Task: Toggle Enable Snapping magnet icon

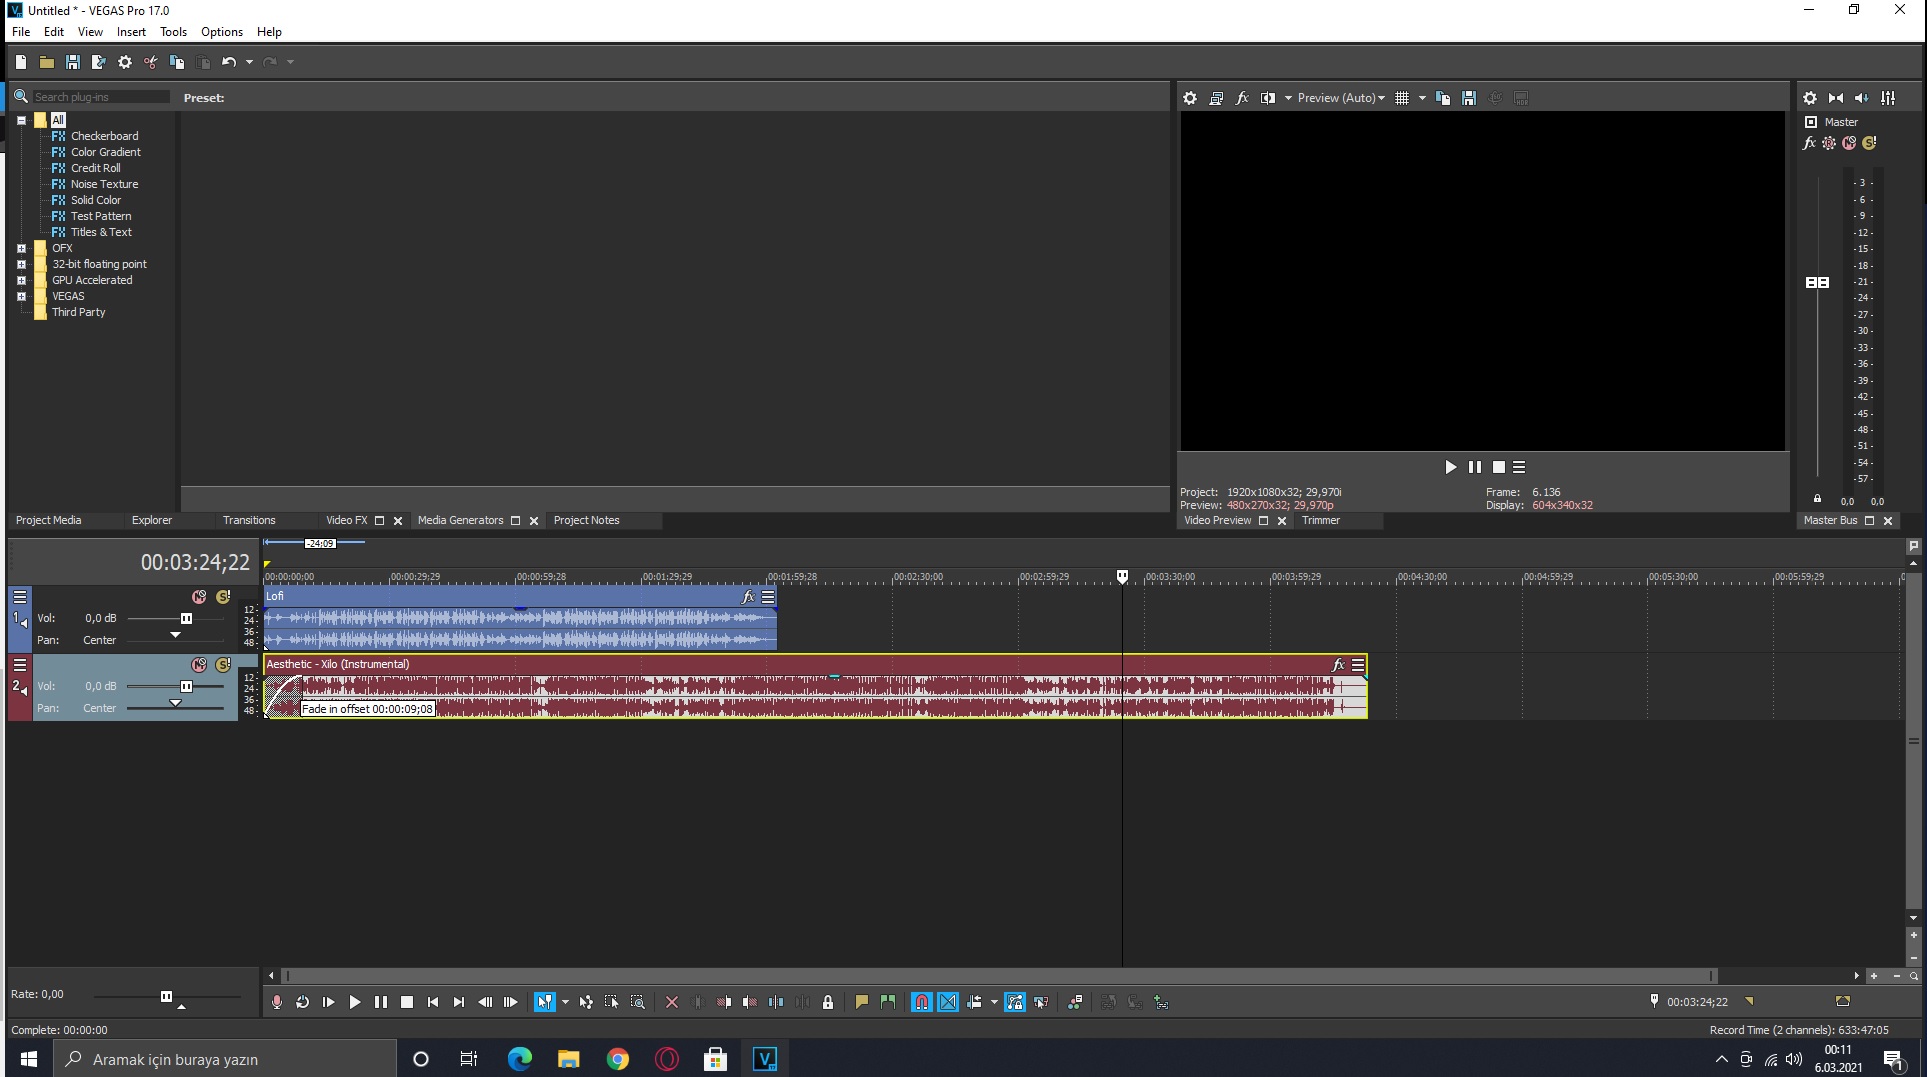Action: (922, 1002)
